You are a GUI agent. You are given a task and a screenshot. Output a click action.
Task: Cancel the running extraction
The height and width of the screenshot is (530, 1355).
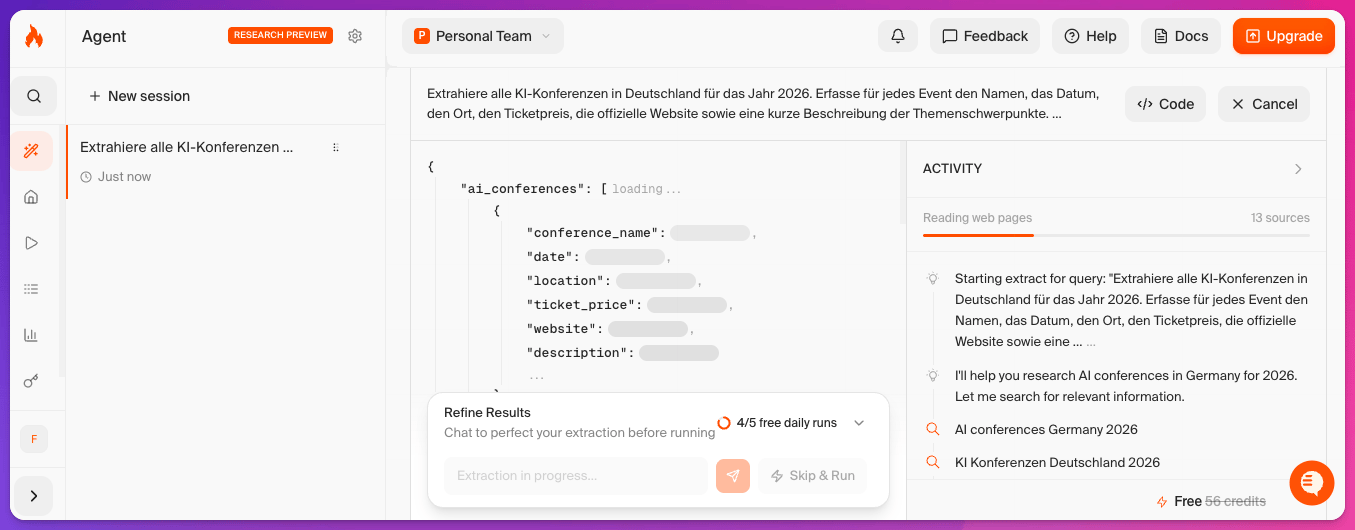pyautogui.click(x=1264, y=104)
